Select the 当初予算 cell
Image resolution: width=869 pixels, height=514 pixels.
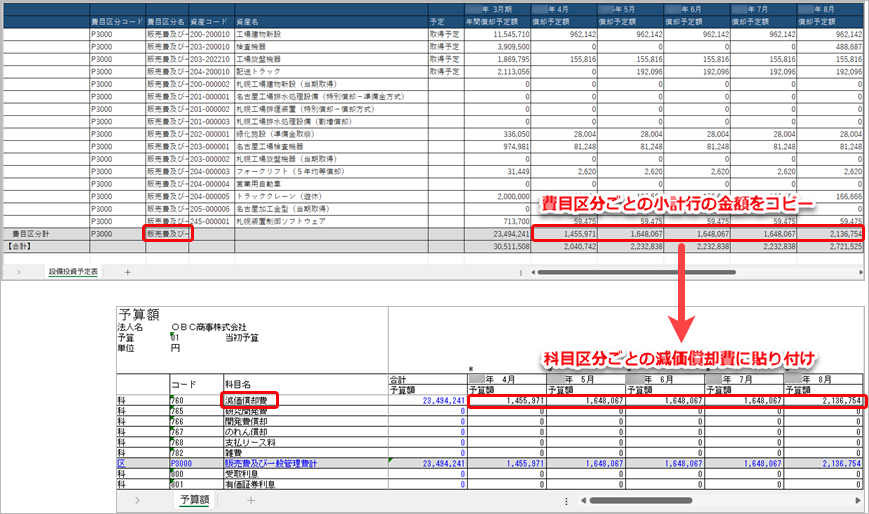(242, 338)
